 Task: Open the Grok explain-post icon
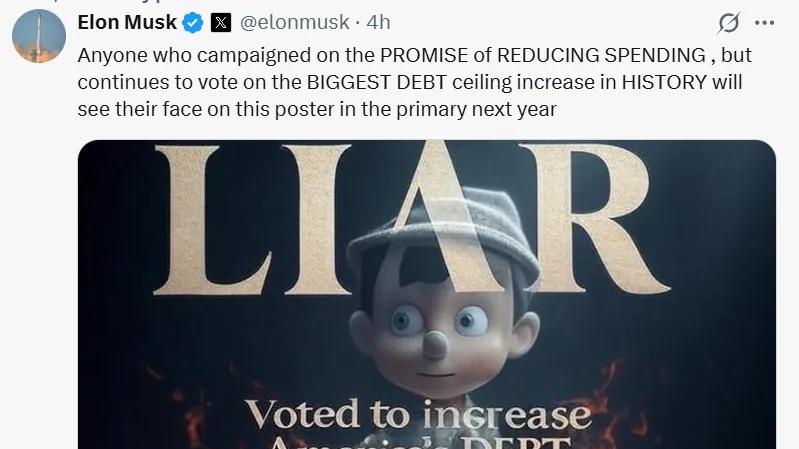729,23
